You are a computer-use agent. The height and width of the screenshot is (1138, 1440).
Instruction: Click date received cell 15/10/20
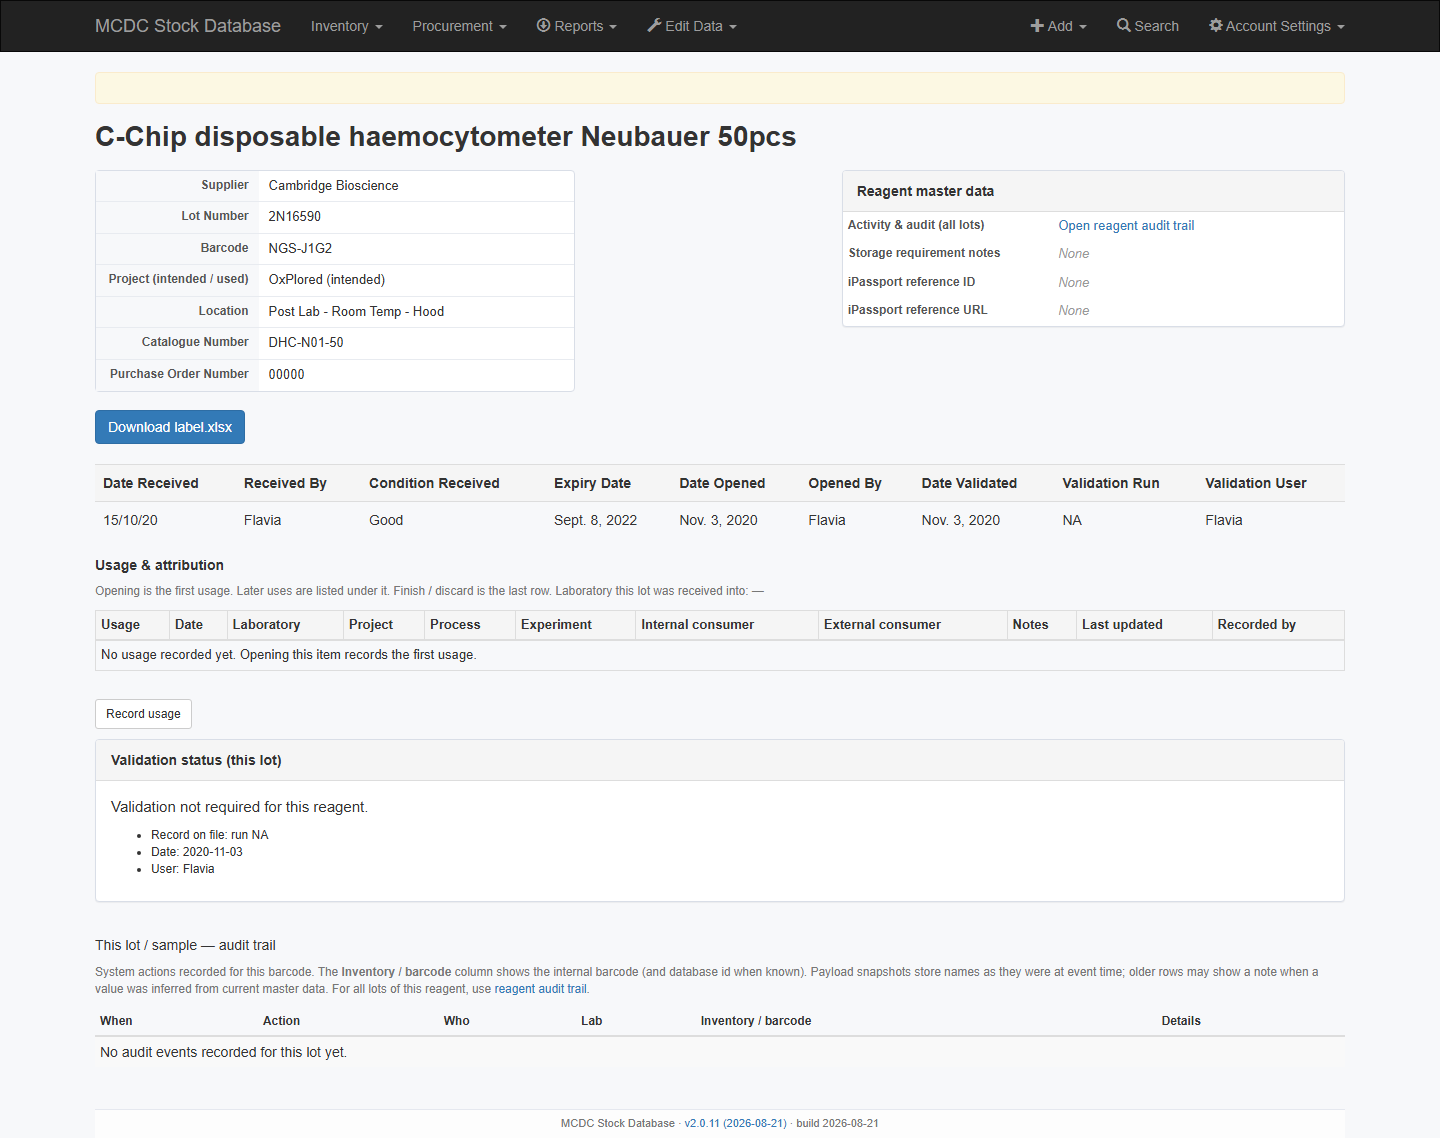[130, 520]
